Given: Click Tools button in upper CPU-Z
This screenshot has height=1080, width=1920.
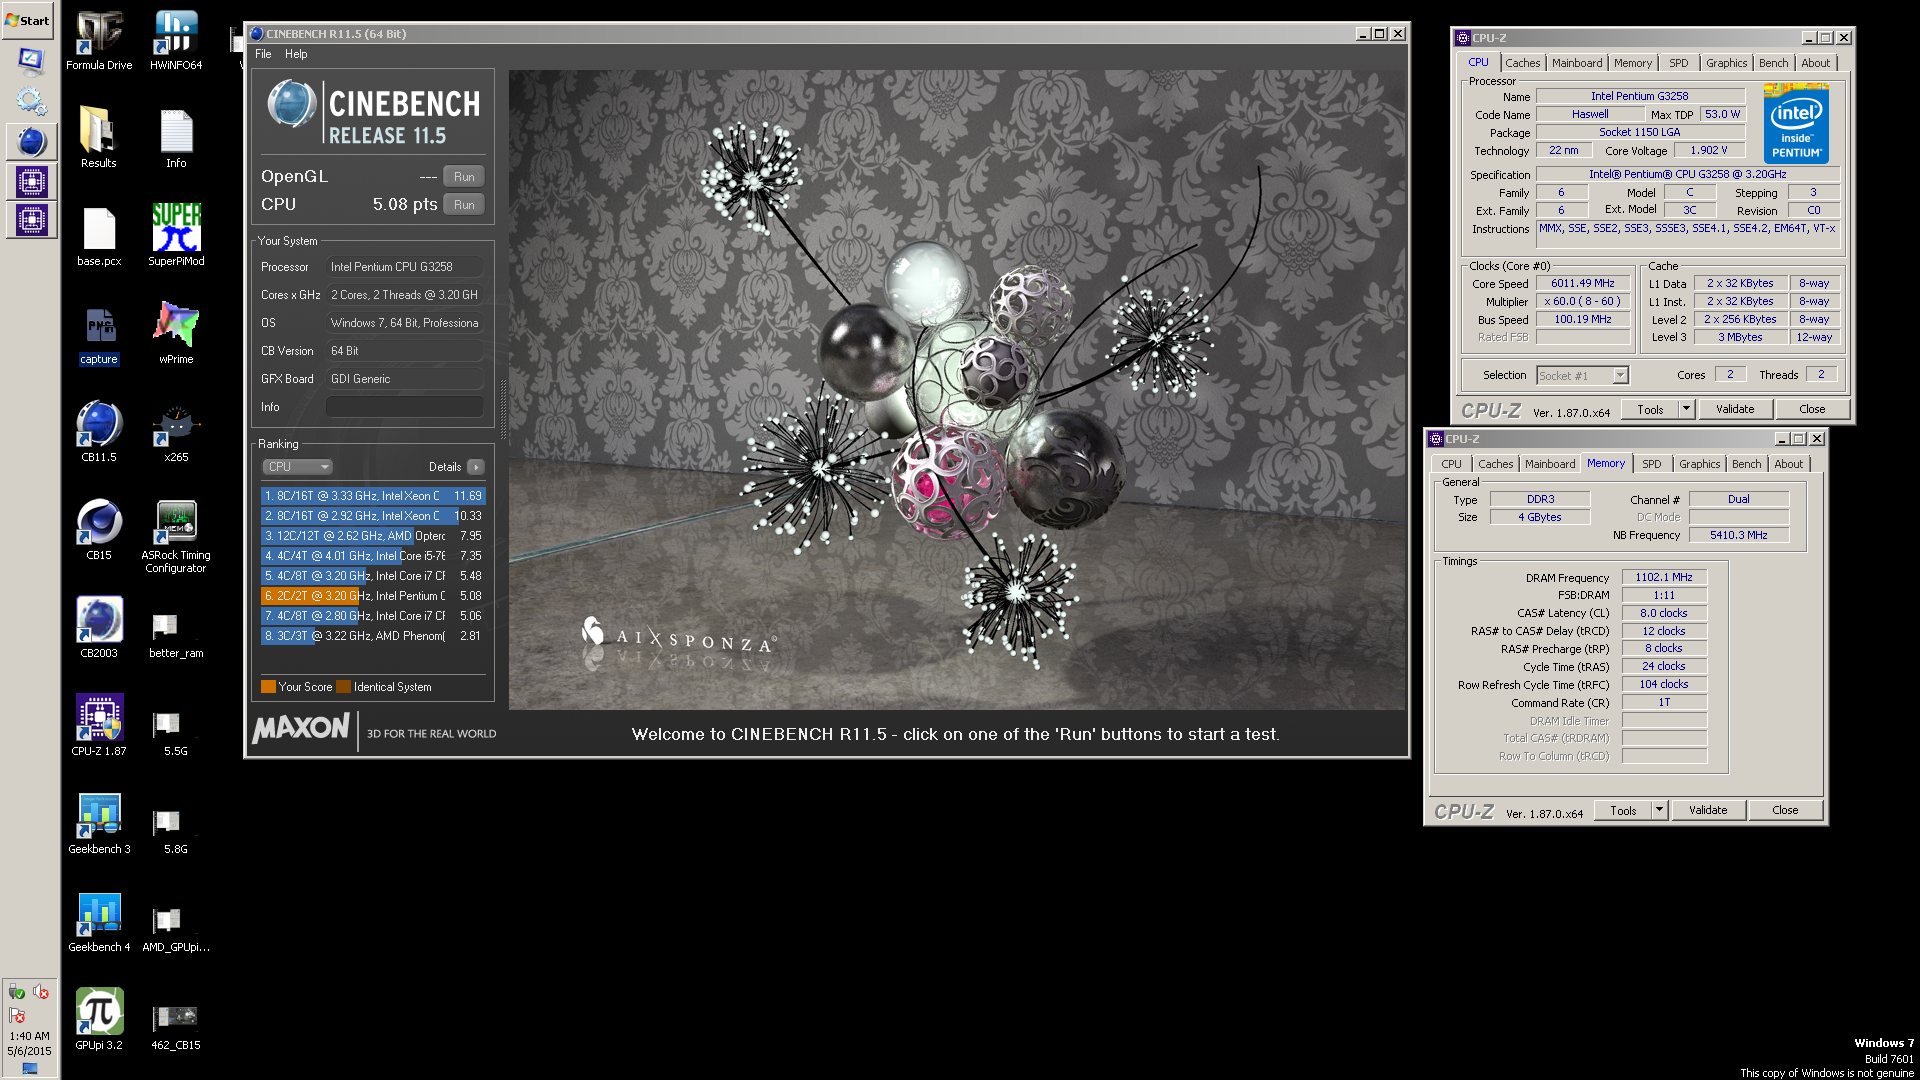Looking at the screenshot, I should [x=1650, y=410].
